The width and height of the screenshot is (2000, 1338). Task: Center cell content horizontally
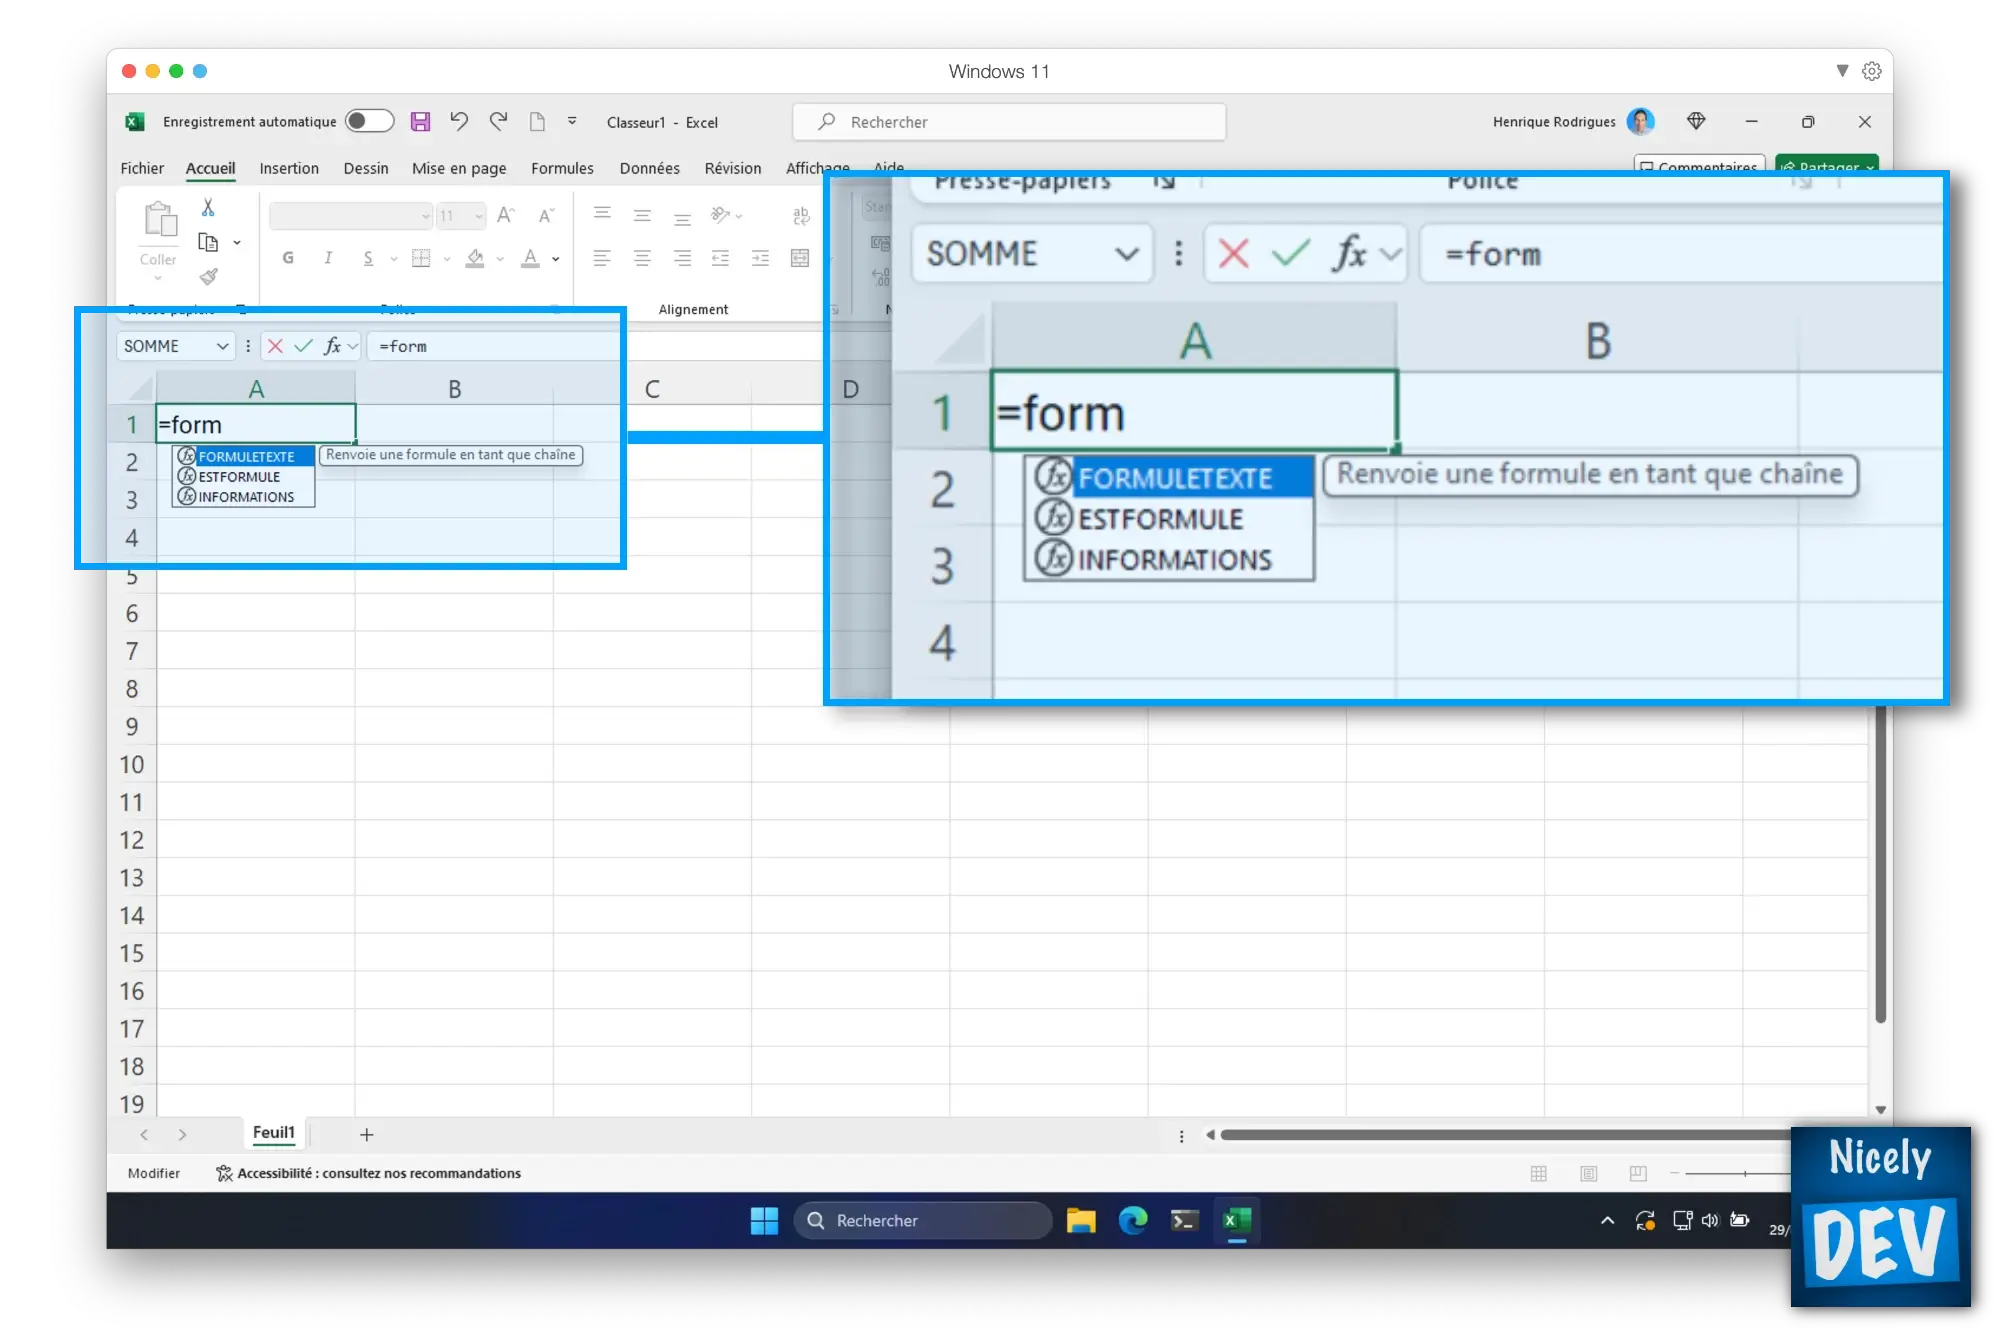point(642,258)
